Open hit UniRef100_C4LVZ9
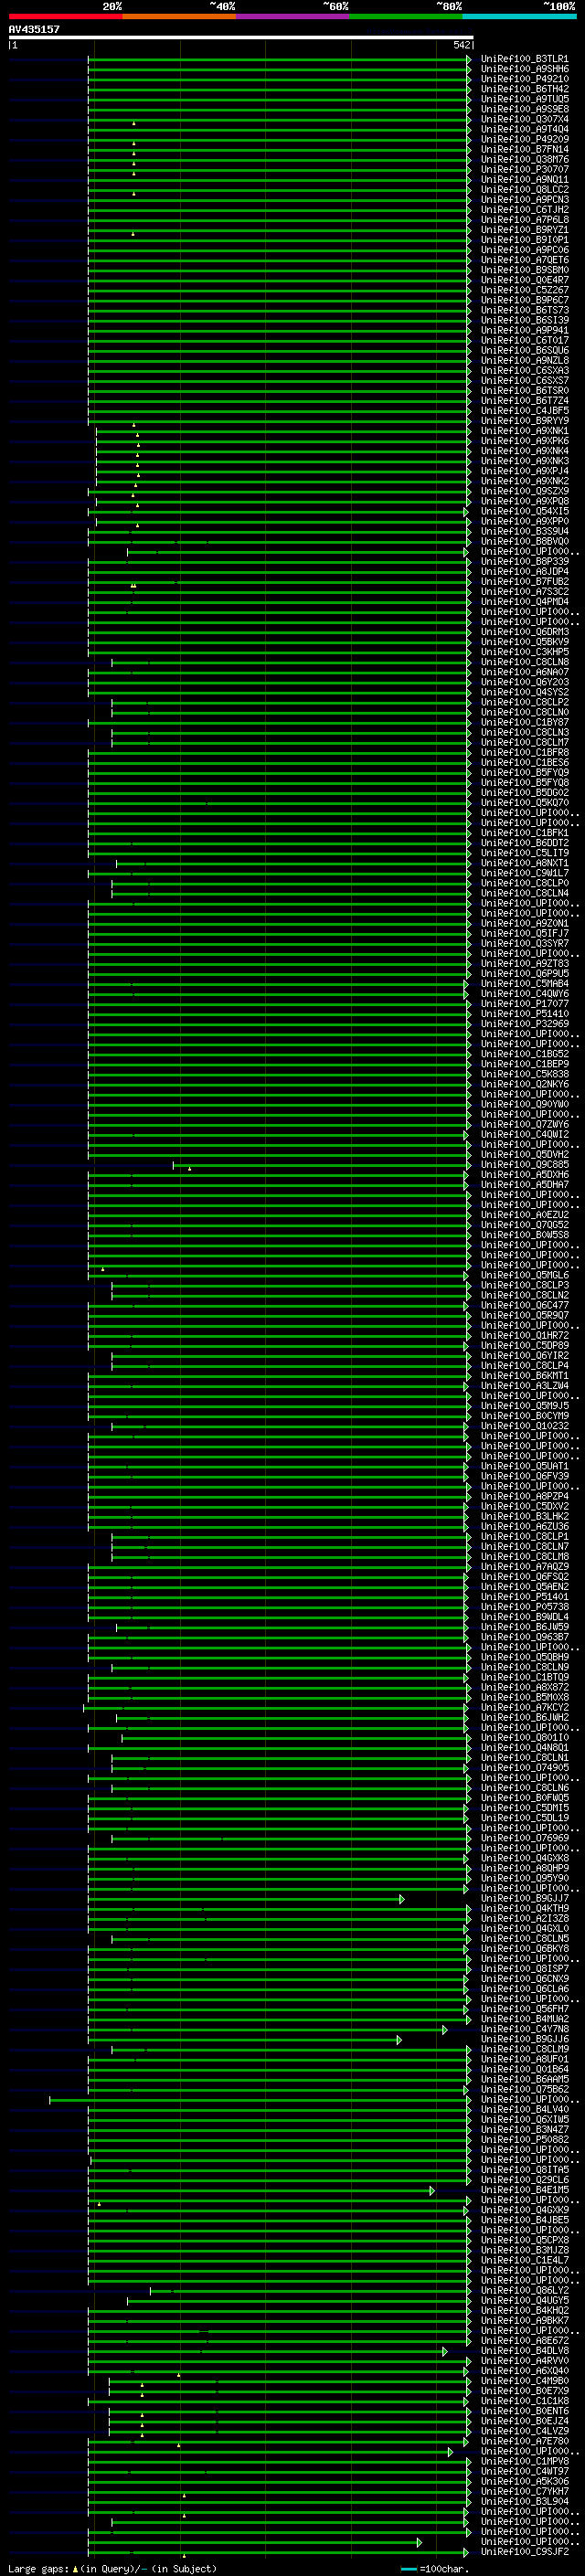The height and width of the screenshot is (2576, 585). click(525, 2431)
